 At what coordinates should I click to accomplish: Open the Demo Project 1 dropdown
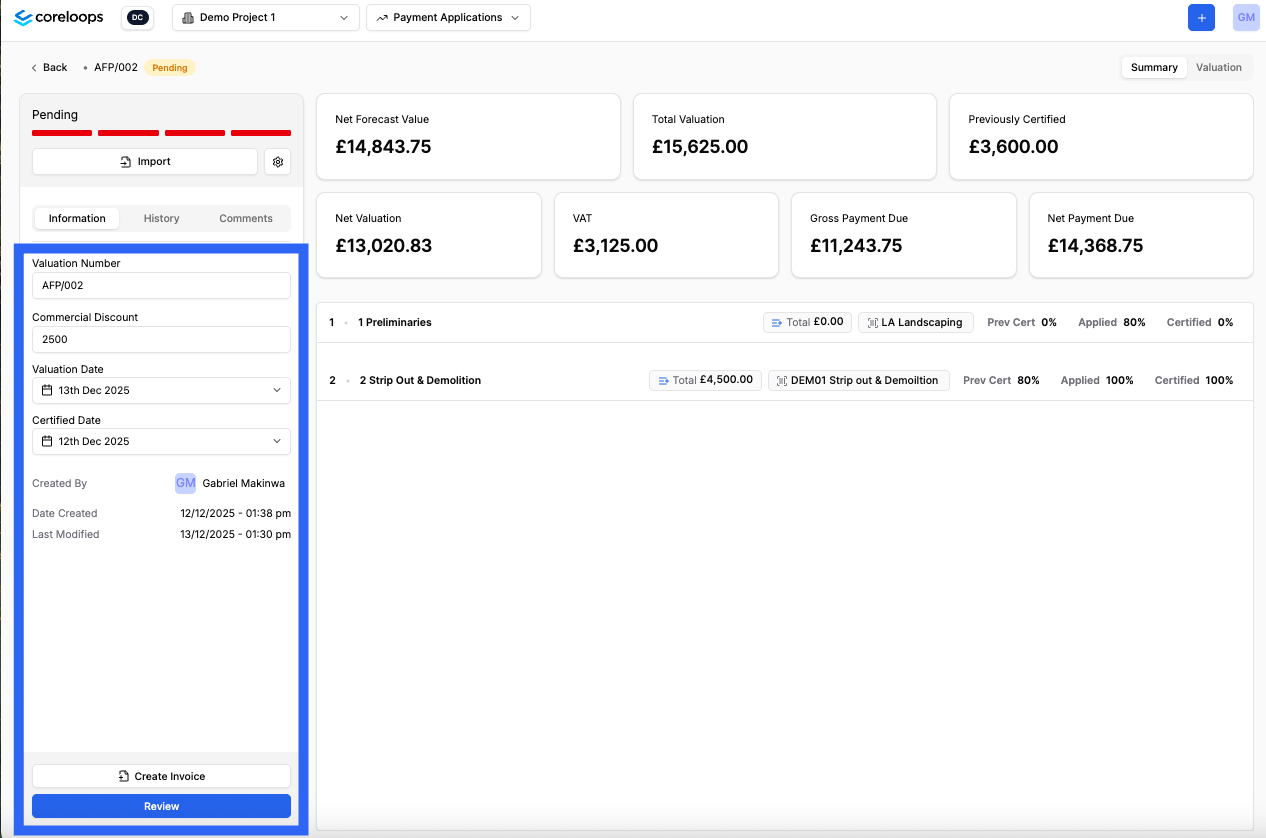(x=266, y=18)
